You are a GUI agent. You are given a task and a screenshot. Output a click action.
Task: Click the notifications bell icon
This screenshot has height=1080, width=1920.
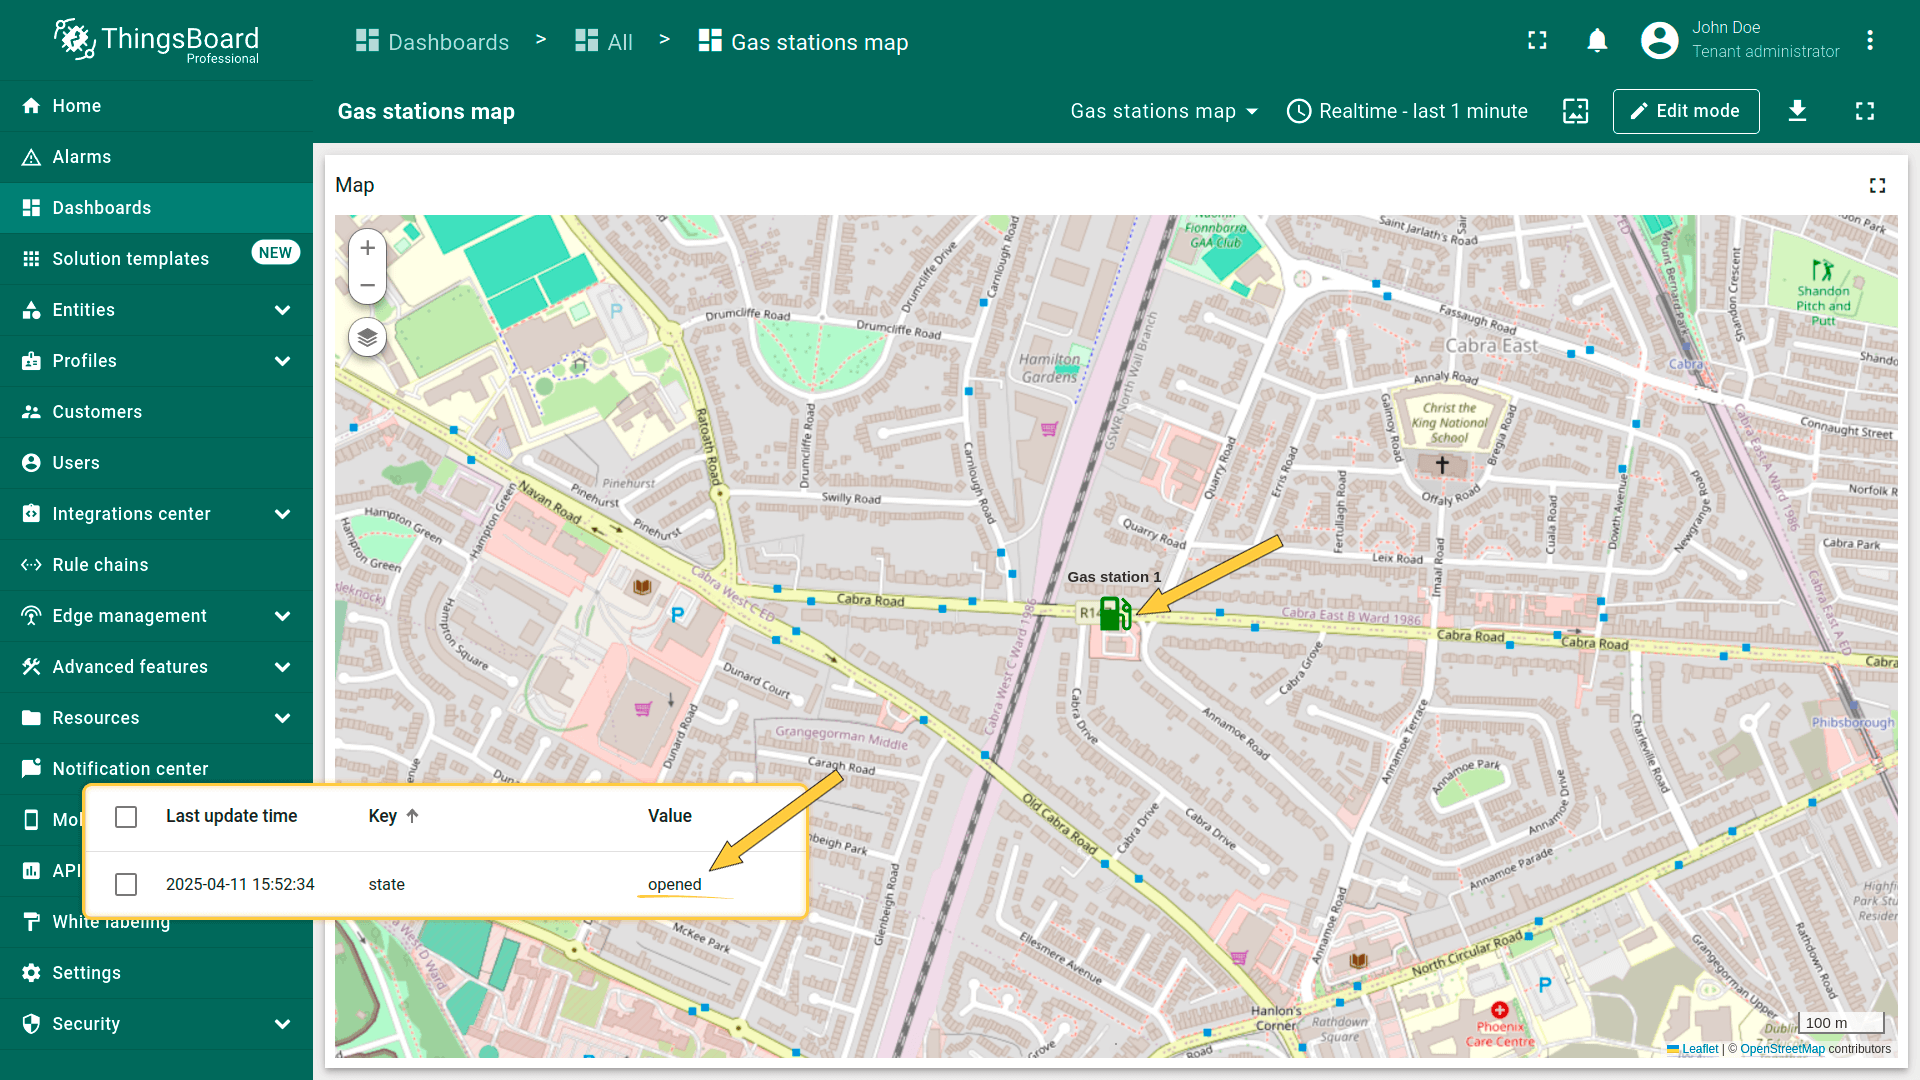(1597, 41)
